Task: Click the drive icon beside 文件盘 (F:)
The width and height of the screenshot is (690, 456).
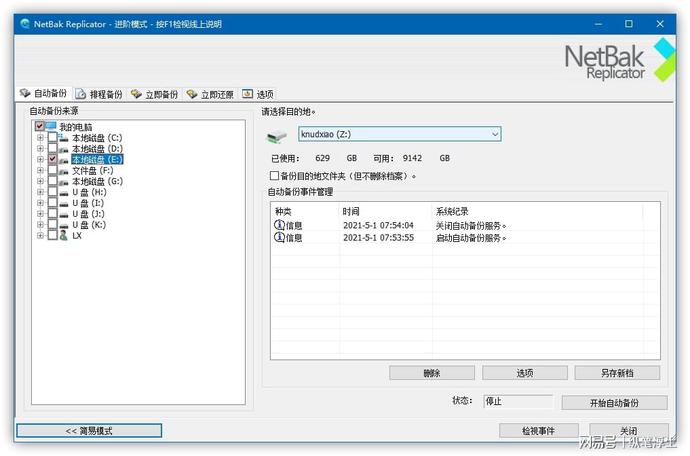Action: (64, 170)
